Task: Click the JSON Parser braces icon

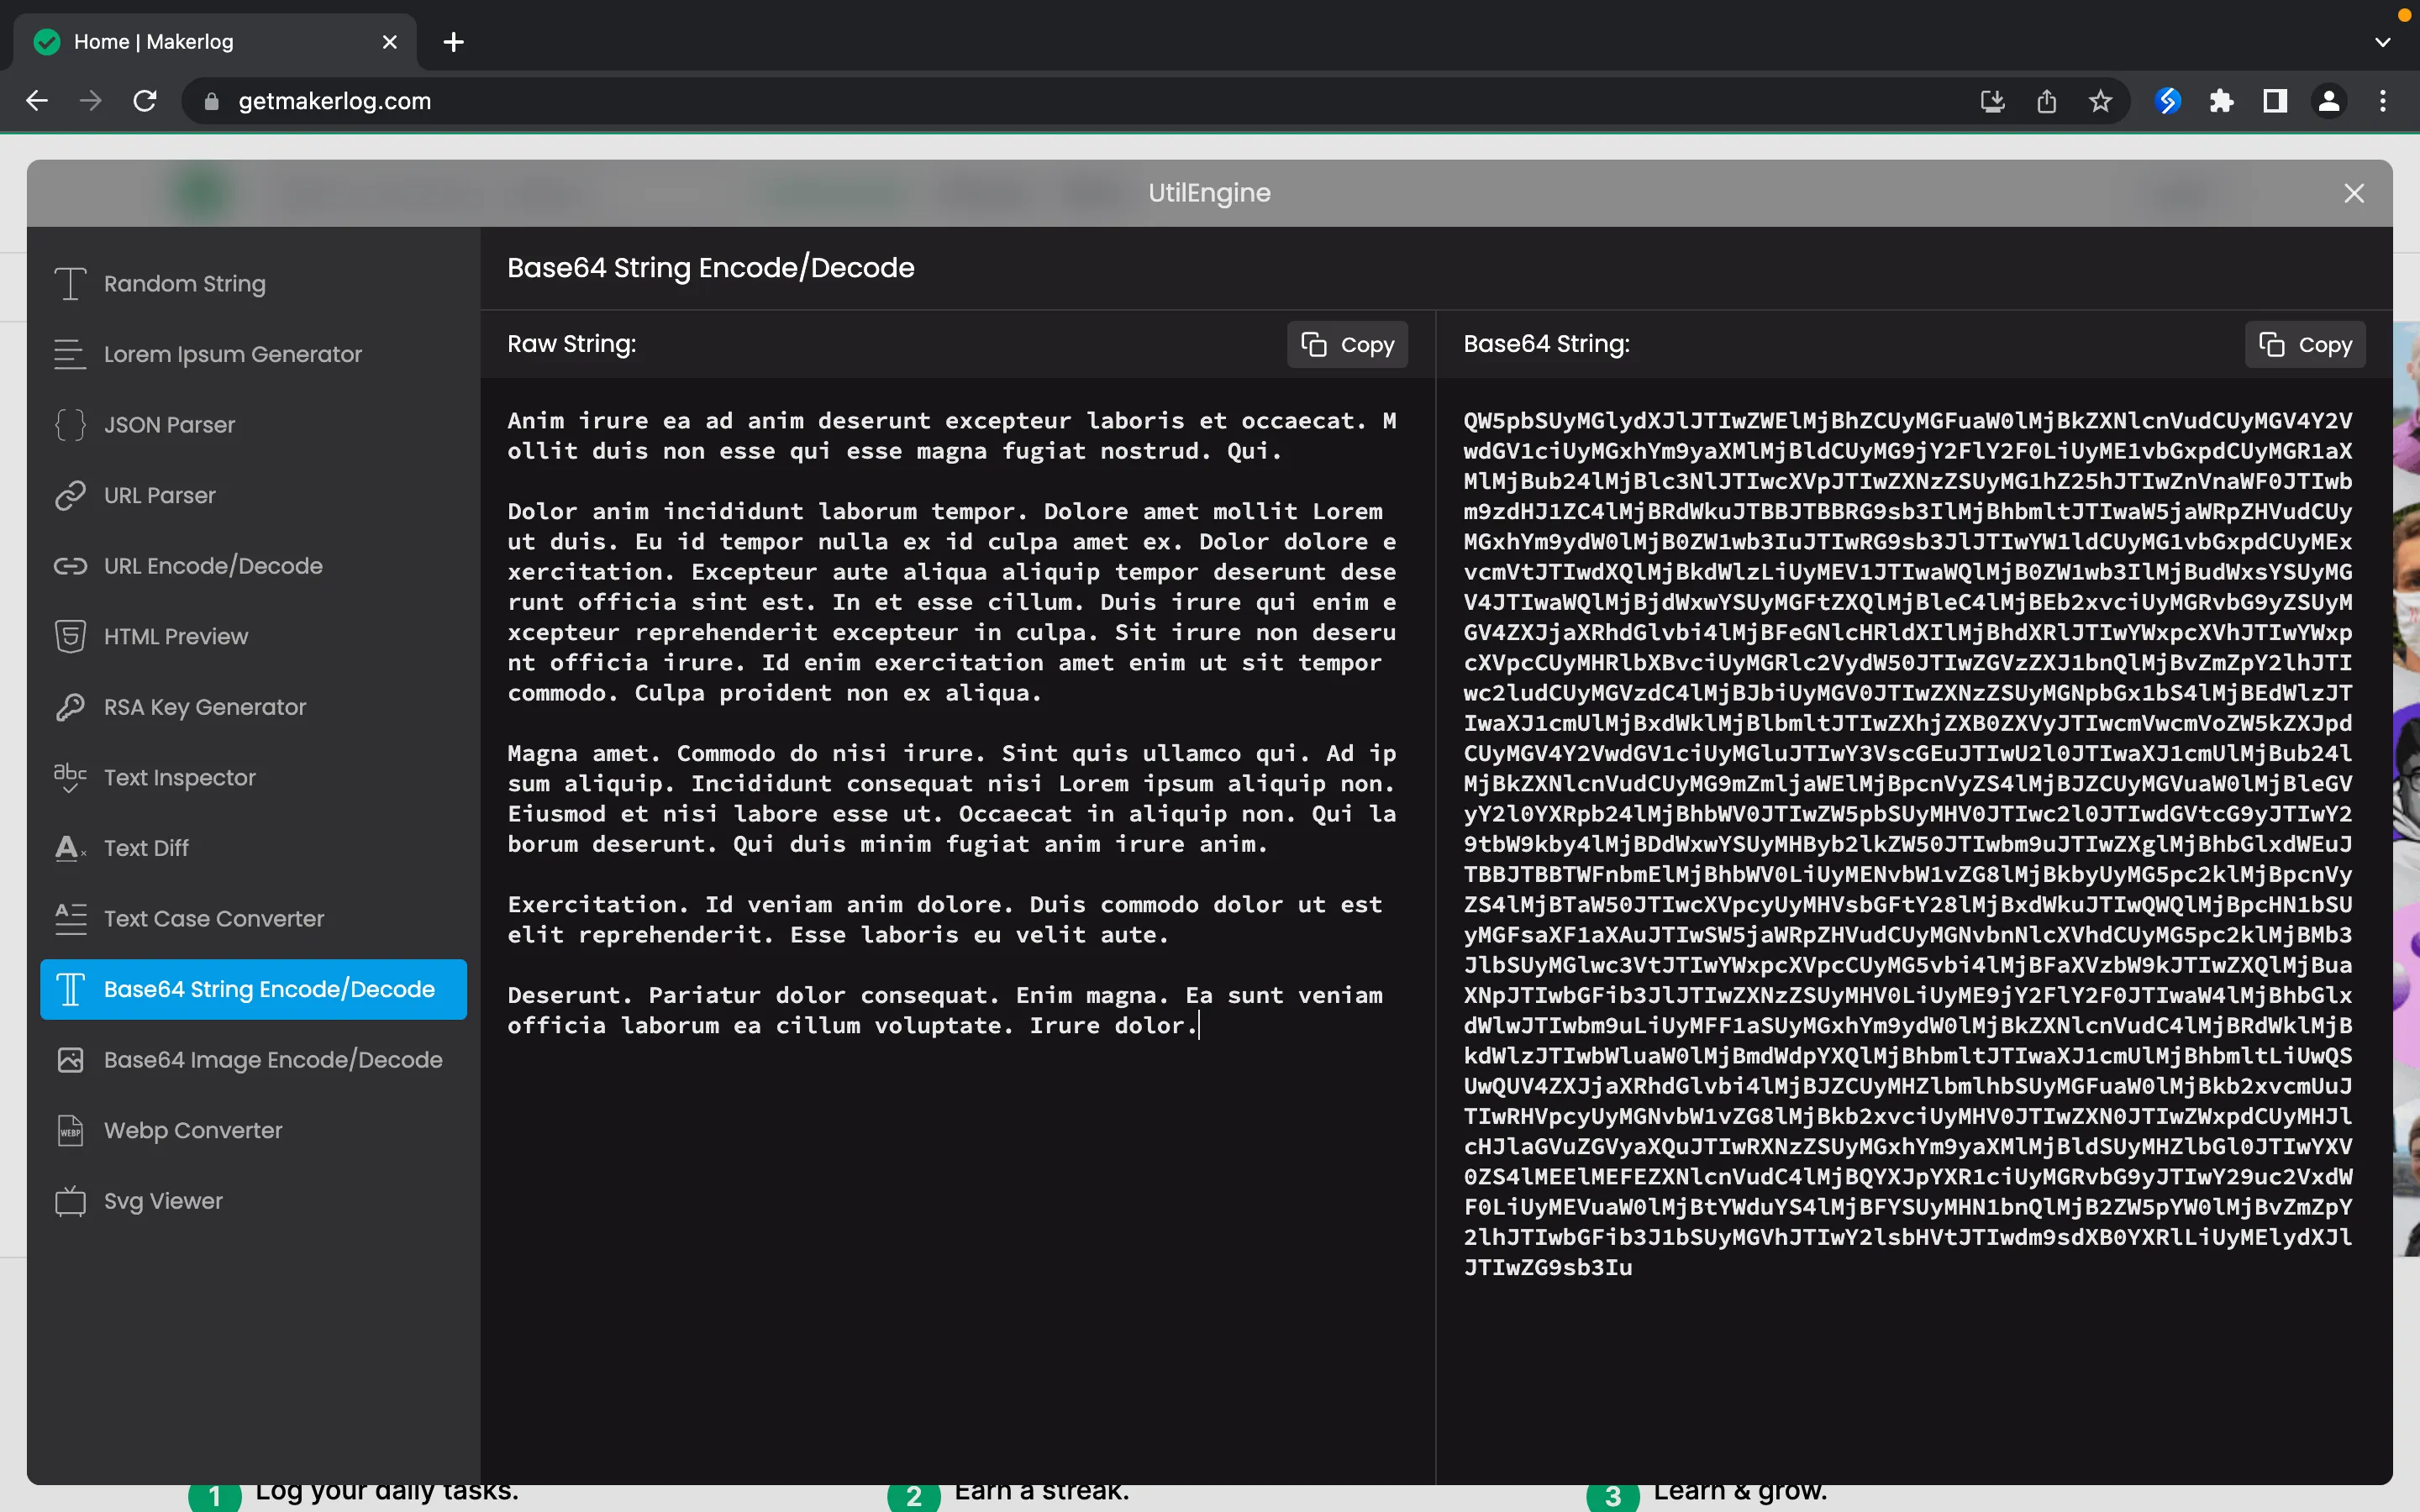Action: click(70, 425)
